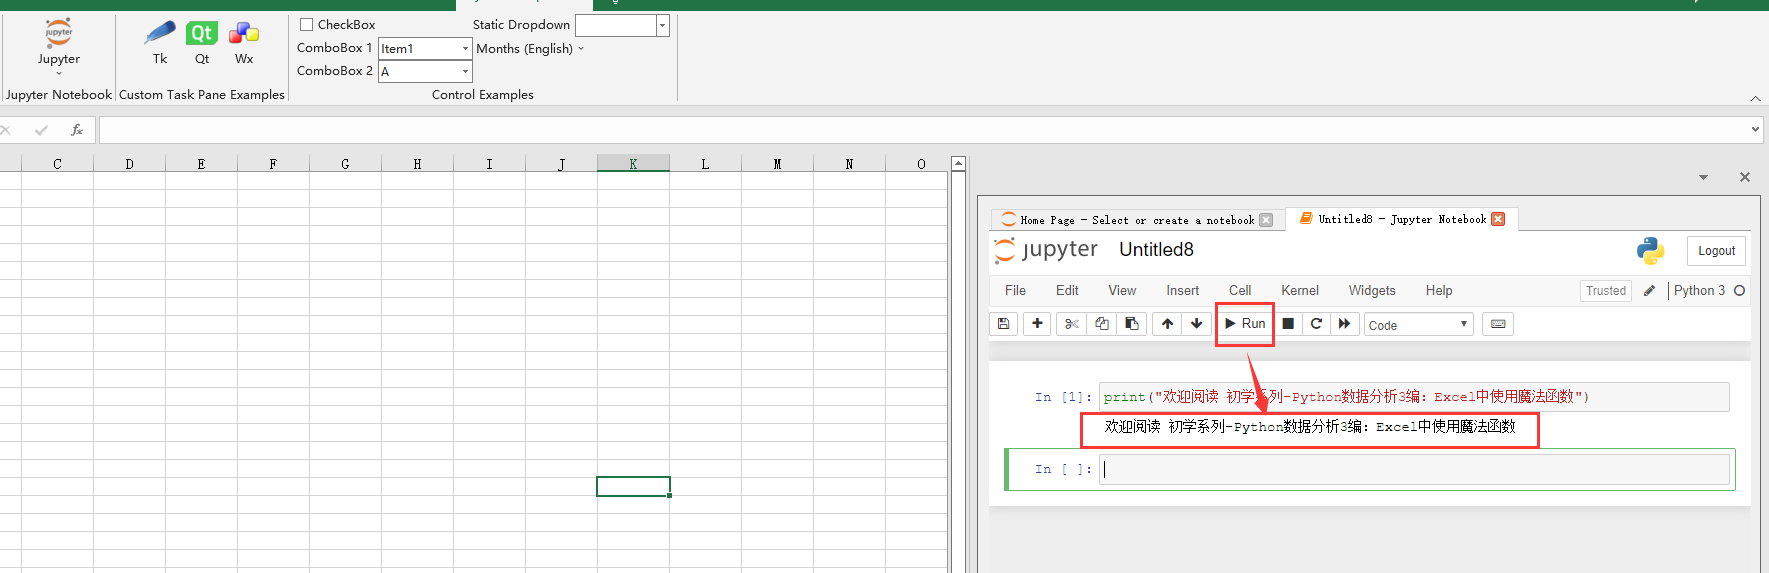Click inside the empty code cell

pyautogui.click(x=1414, y=470)
